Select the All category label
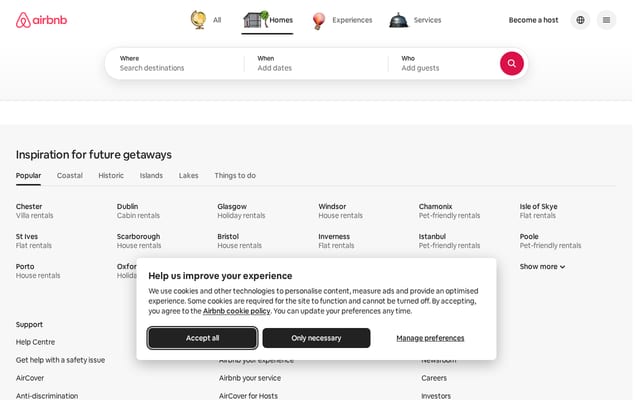 pyautogui.click(x=217, y=20)
